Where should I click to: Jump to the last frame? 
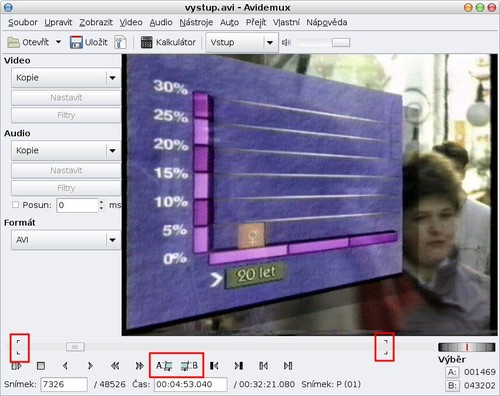pyautogui.click(x=239, y=366)
